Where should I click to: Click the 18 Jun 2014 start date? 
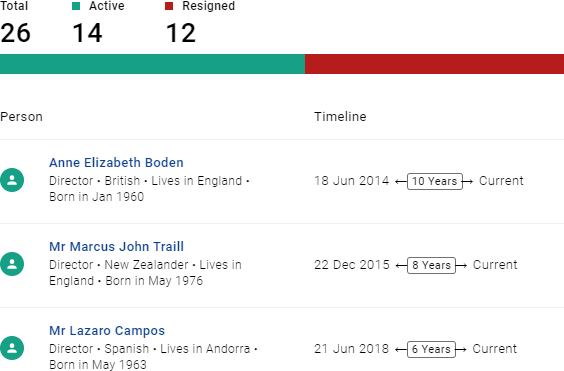click(351, 181)
